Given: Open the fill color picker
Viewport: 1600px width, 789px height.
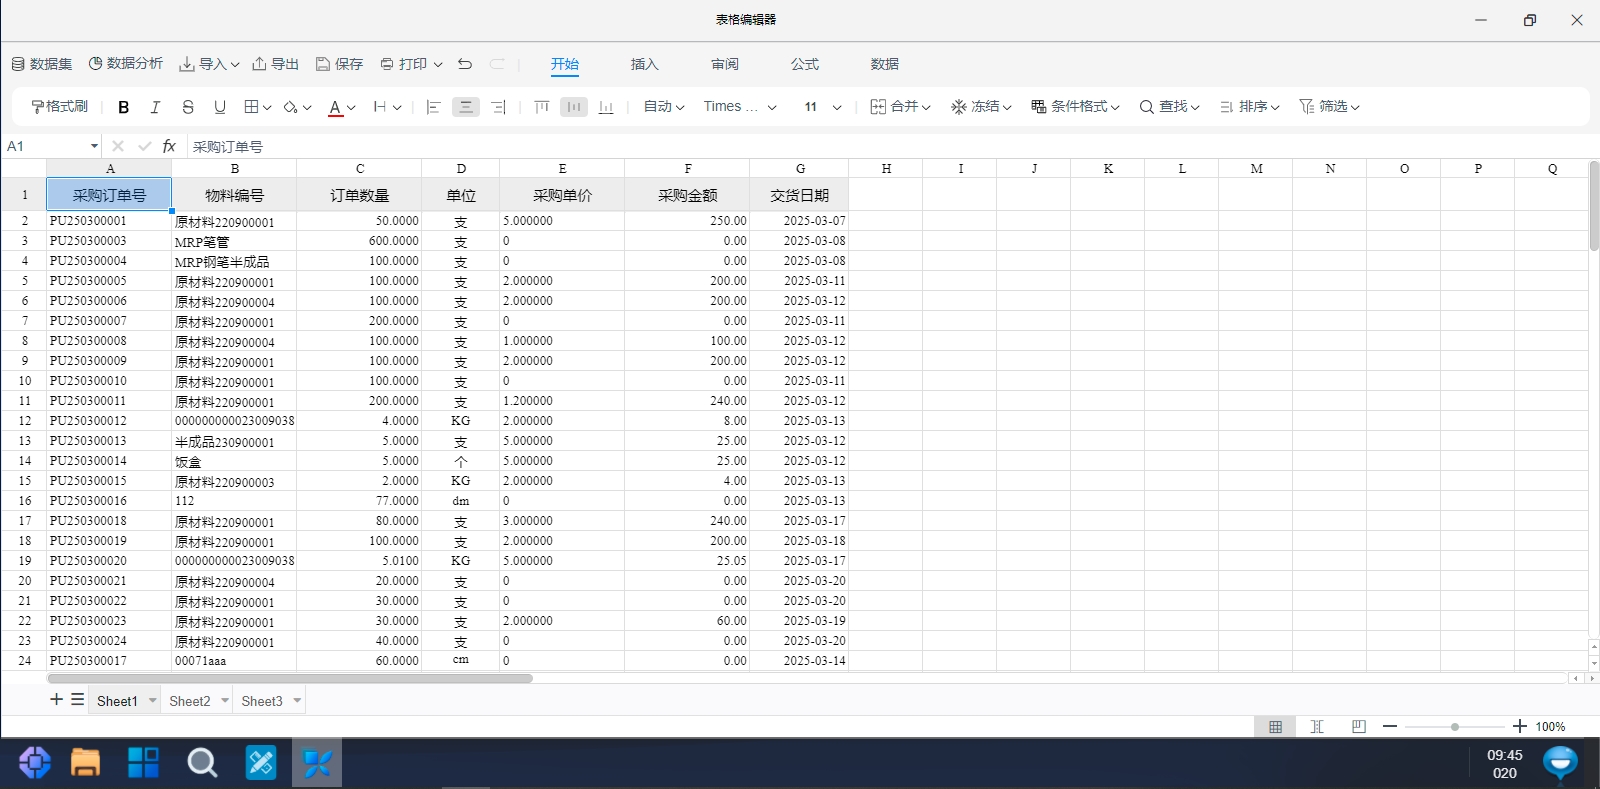Looking at the screenshot, I should pos(297,107).
